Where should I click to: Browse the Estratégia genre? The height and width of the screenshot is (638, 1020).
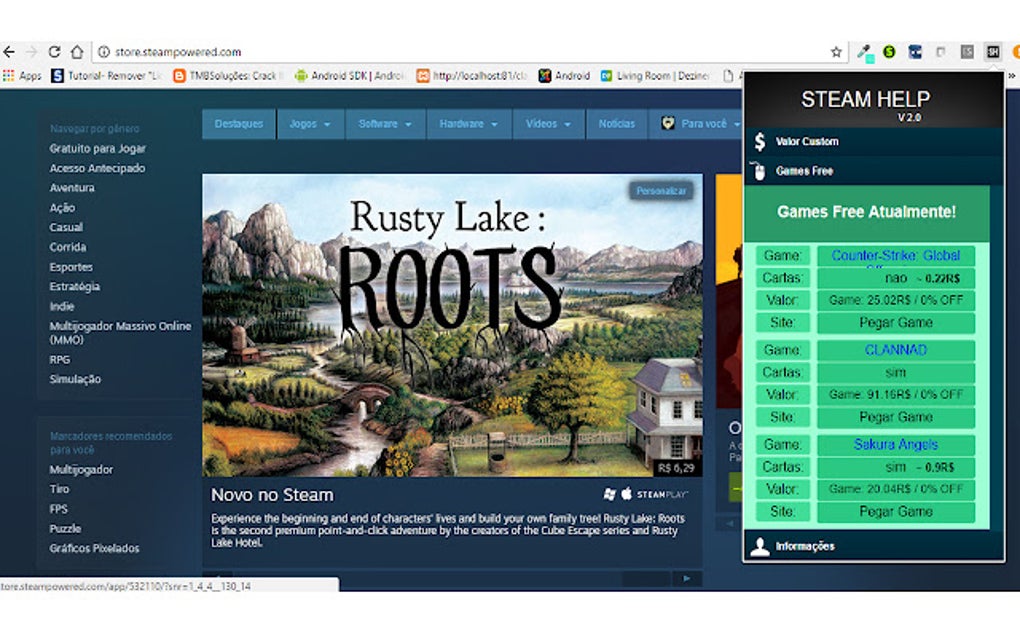point(74,286)
